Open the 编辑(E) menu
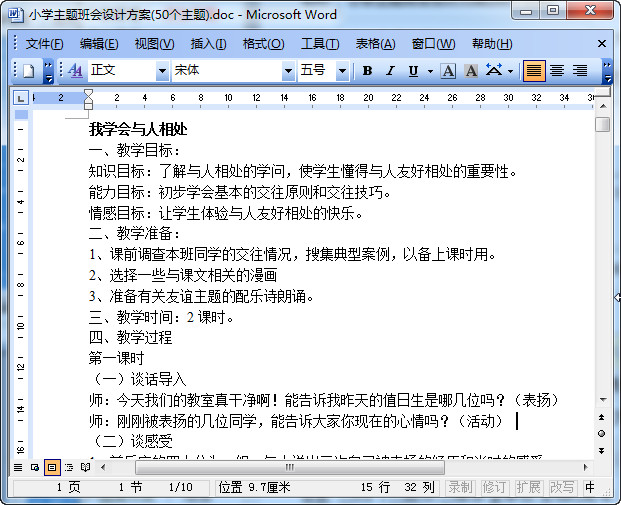 (99, 44)
